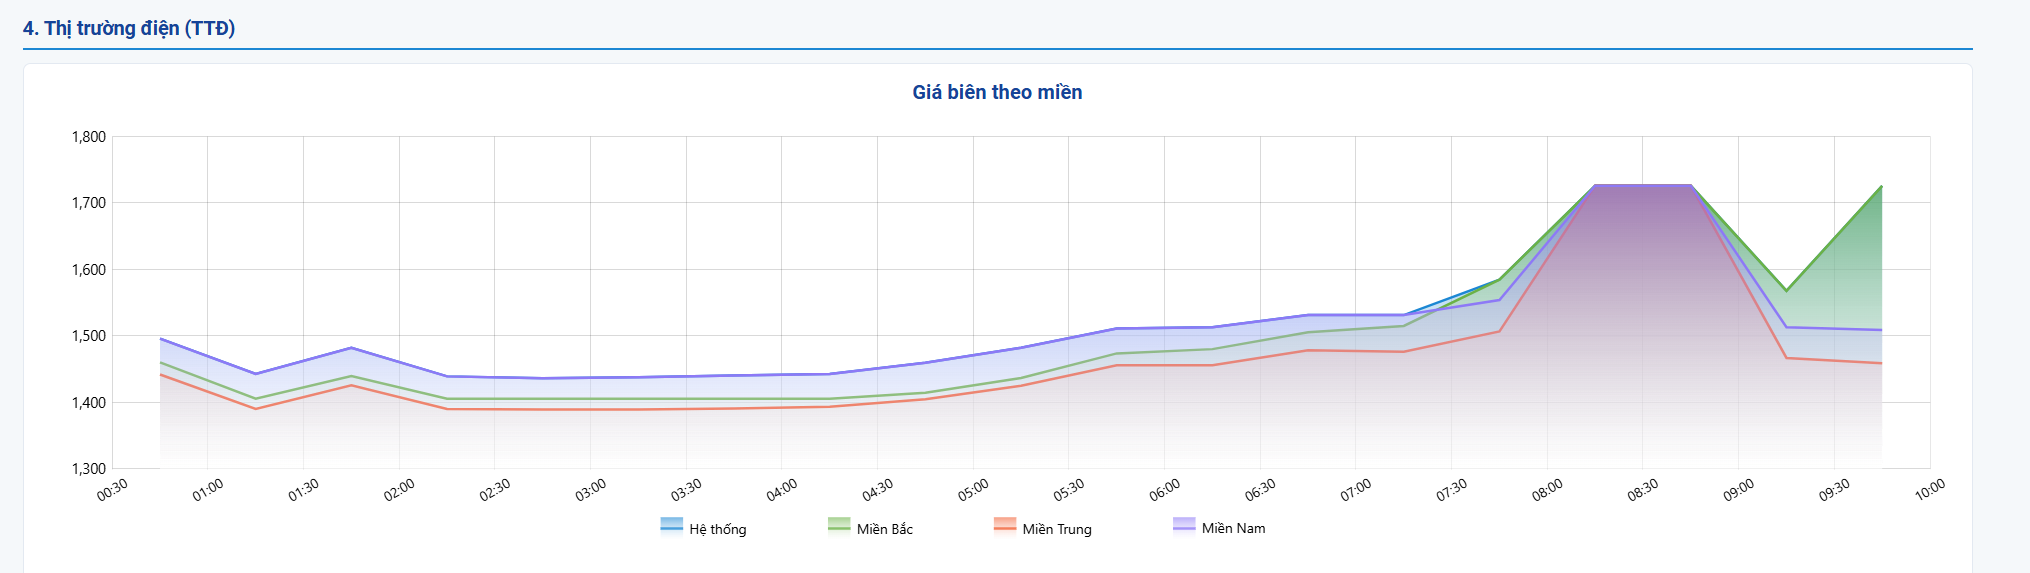Click the 1,300 y-axis label

pos(89,469)
